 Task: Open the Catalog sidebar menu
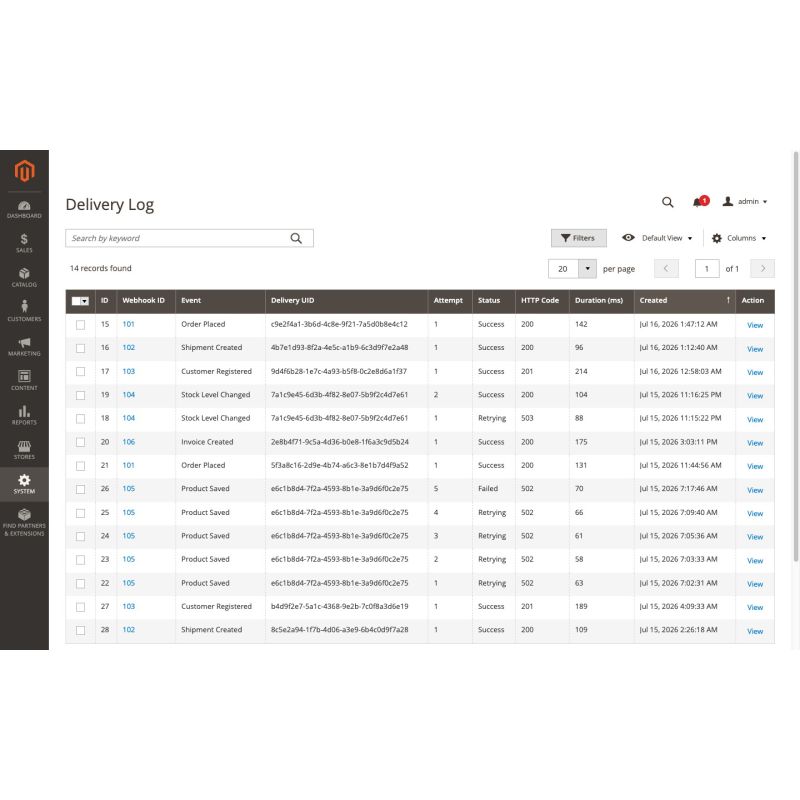click(24, 278)
